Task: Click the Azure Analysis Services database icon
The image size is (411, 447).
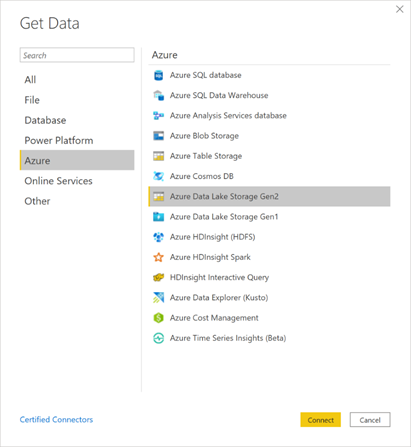Action: 158,116
